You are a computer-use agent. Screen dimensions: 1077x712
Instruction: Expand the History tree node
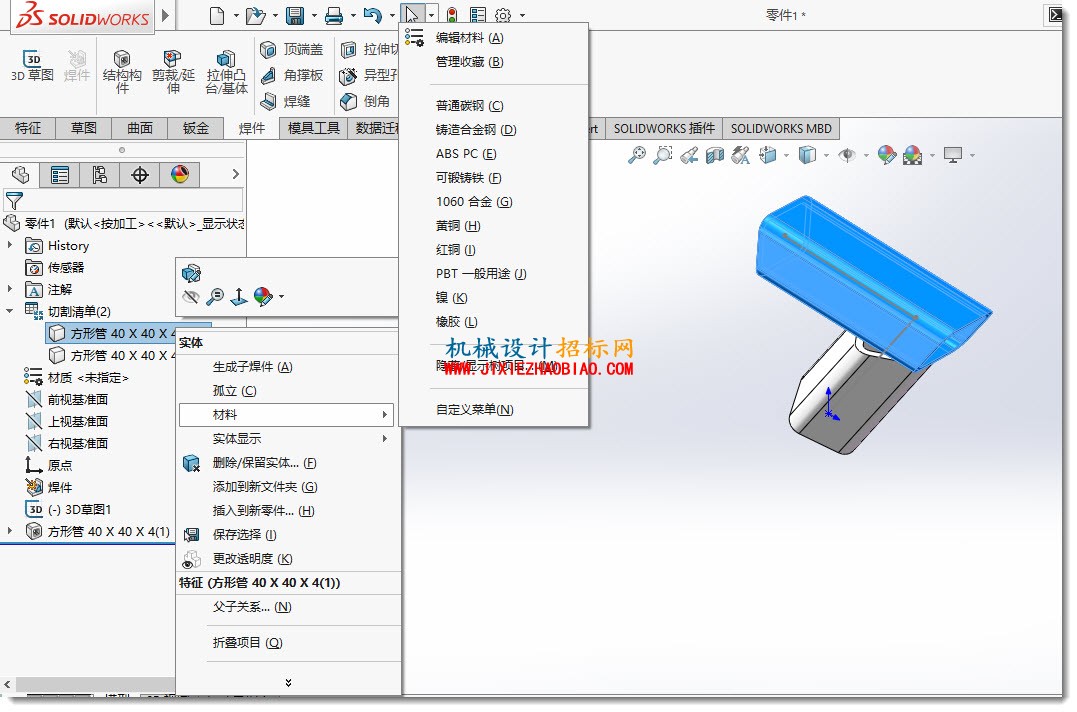coord(10,245)
